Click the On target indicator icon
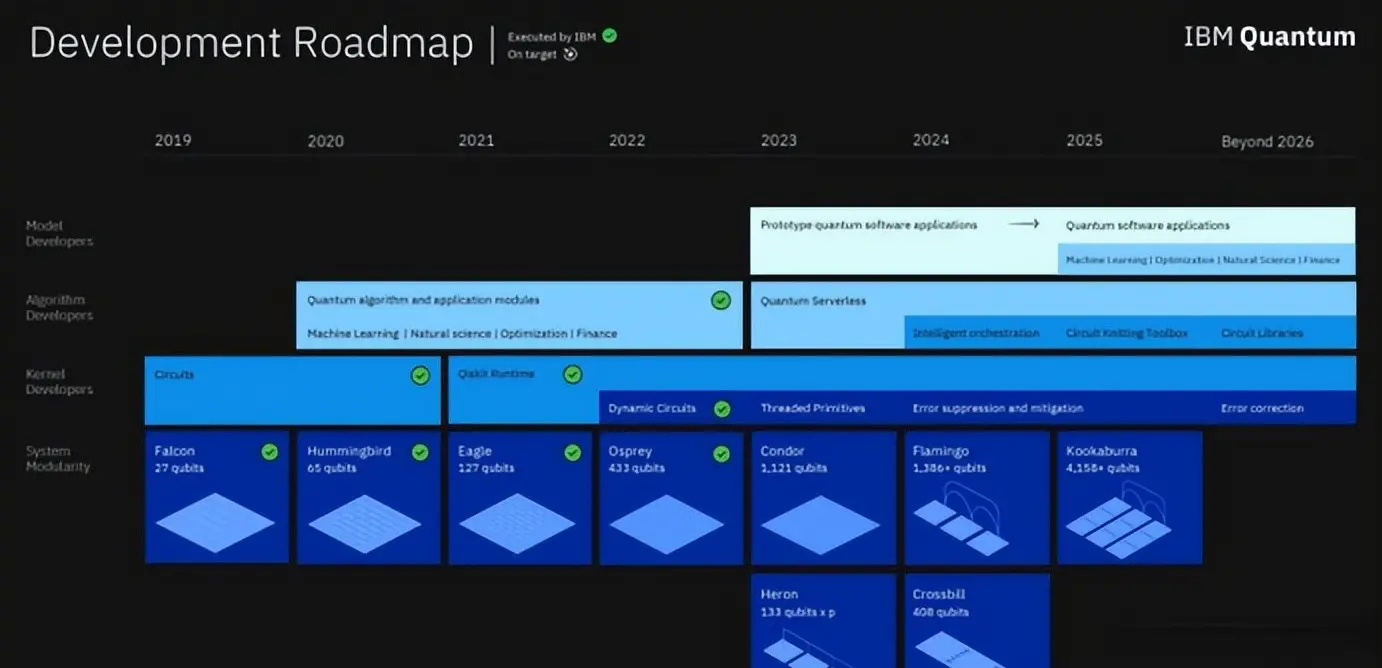1382x668 pixels. point(570,55)
